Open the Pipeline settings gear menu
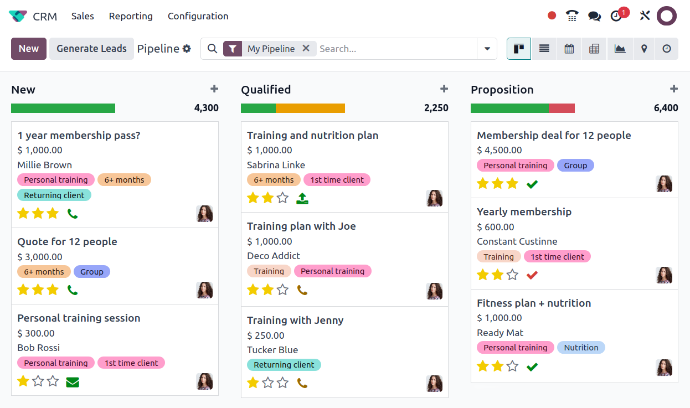This screenshot has height=408, width=690. pyautogui.click(x=186, y=48)
